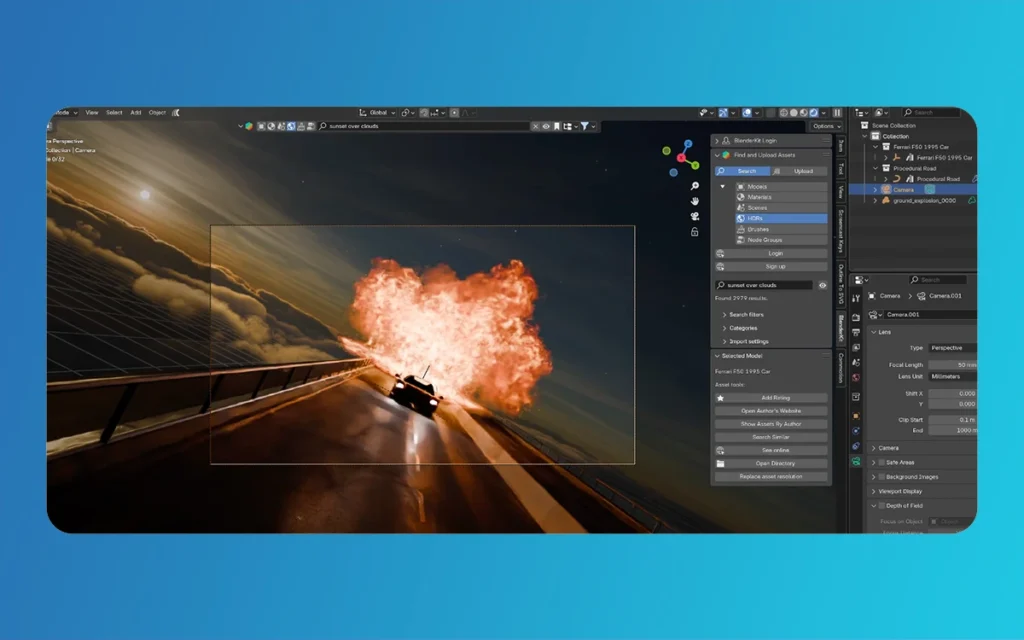
Task: Toggle snapping magnet in viewport header
Action: (424, 112)
